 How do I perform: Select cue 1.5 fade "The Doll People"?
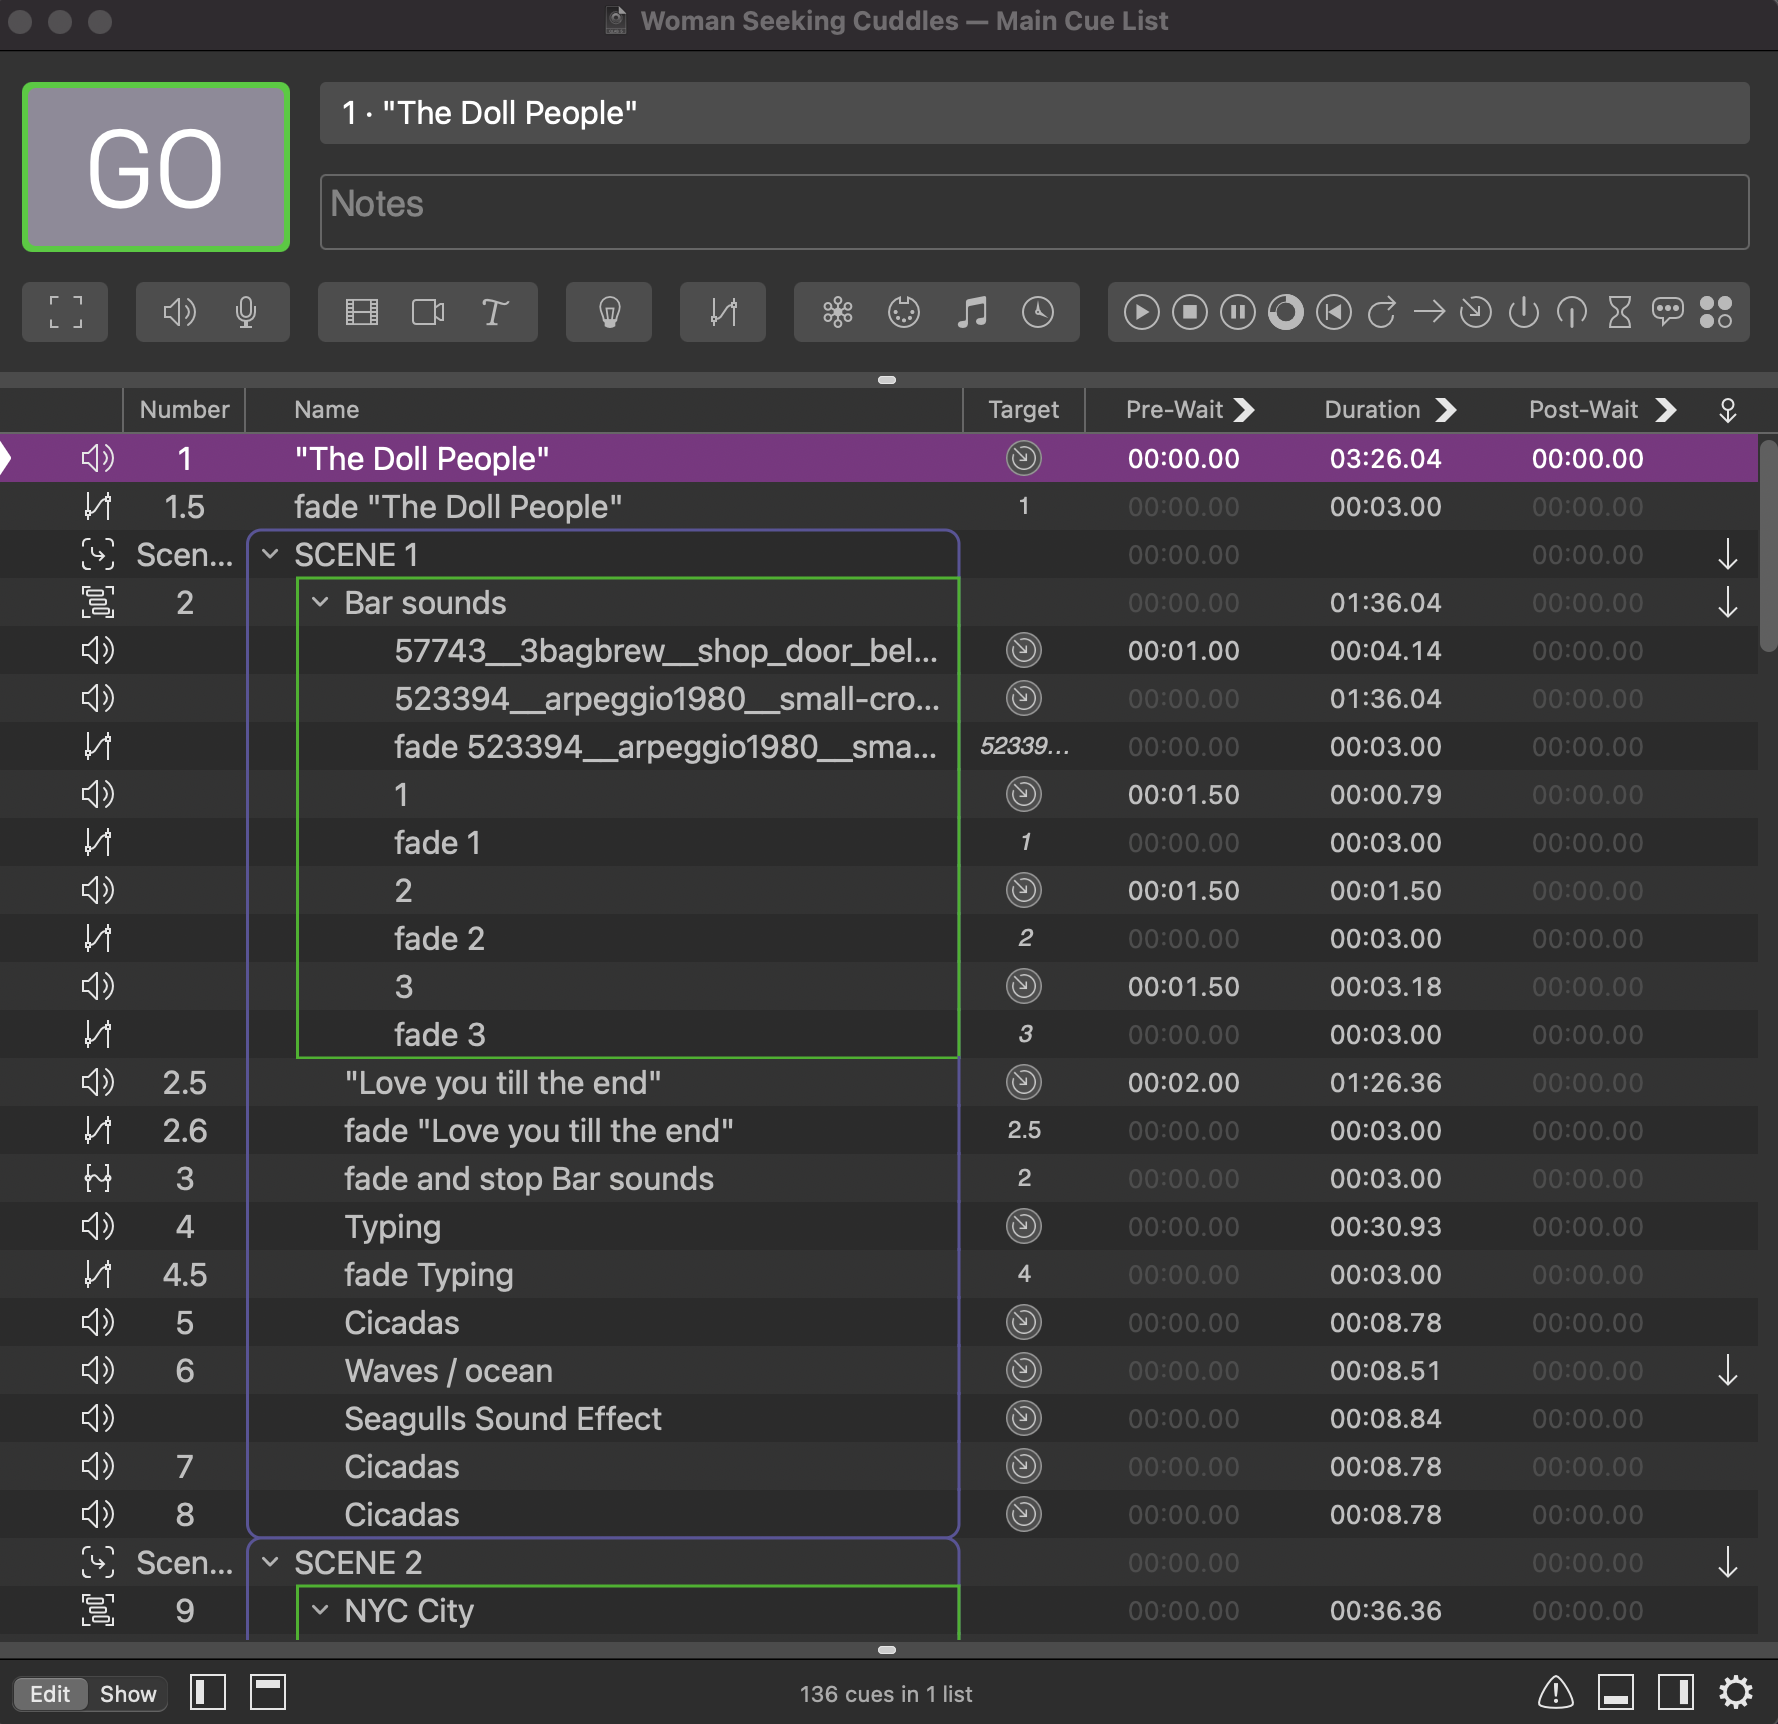[879, 507]
